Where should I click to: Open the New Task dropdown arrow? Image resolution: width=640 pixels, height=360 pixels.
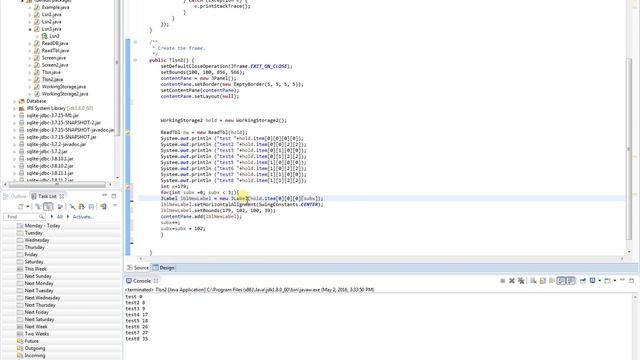tap(27, 207)
